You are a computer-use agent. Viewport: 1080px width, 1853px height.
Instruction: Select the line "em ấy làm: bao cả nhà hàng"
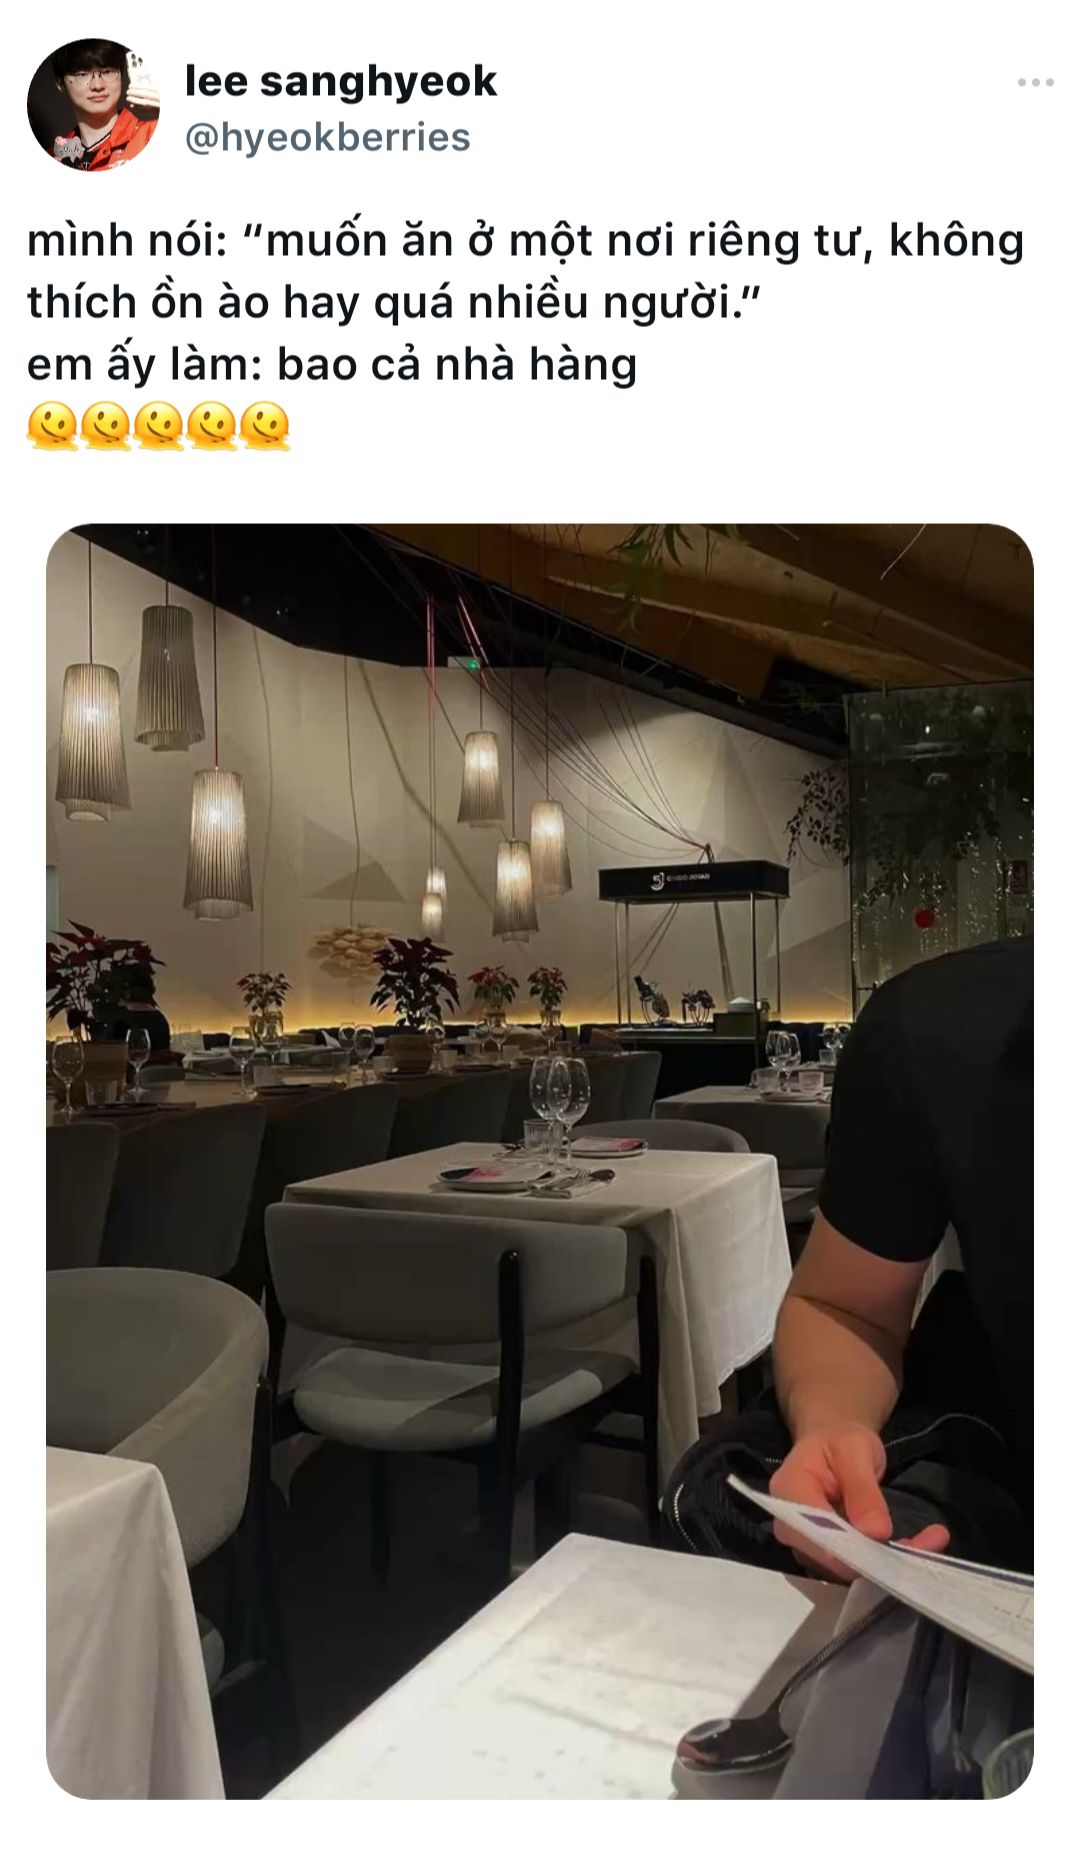(332, 365)
